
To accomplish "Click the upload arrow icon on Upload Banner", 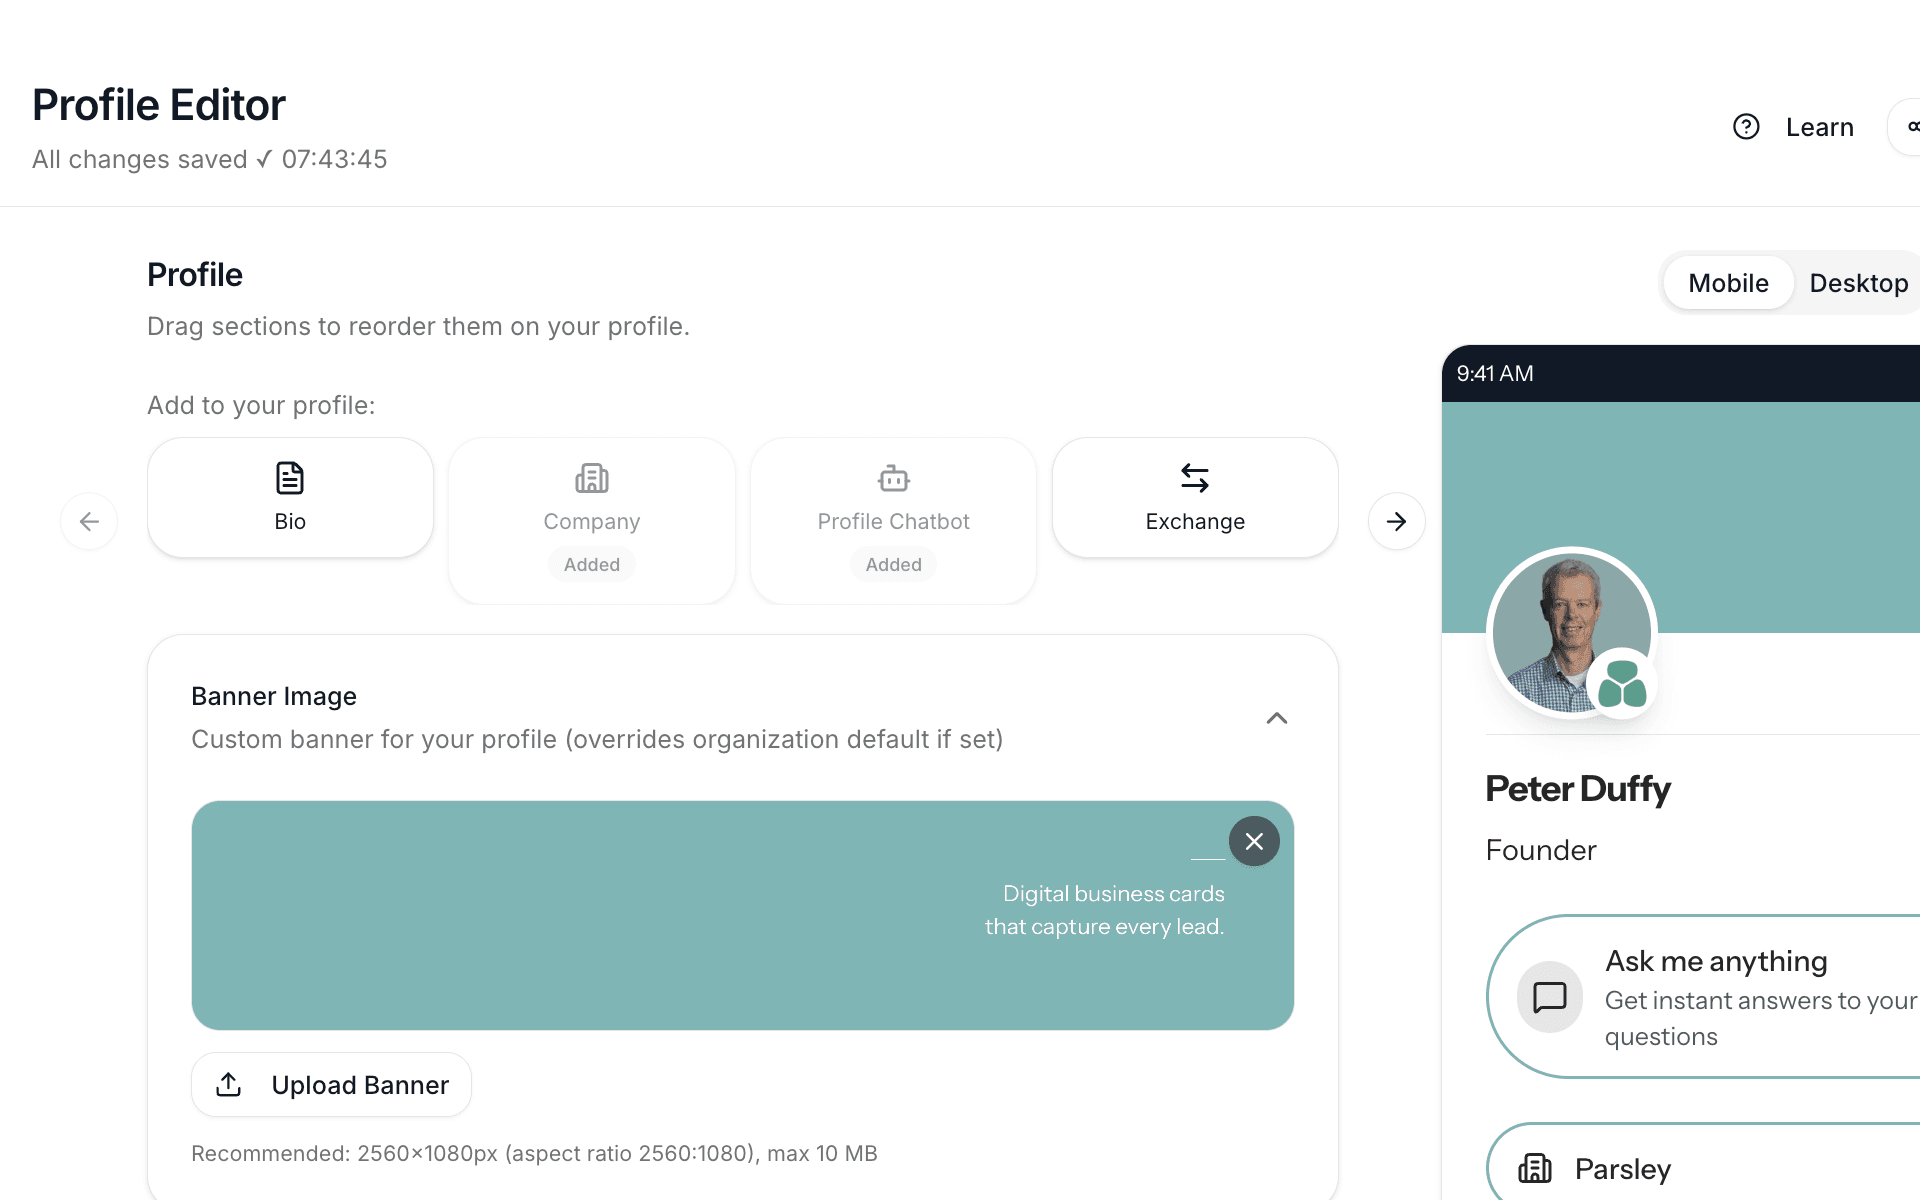I will (228, 1084).
